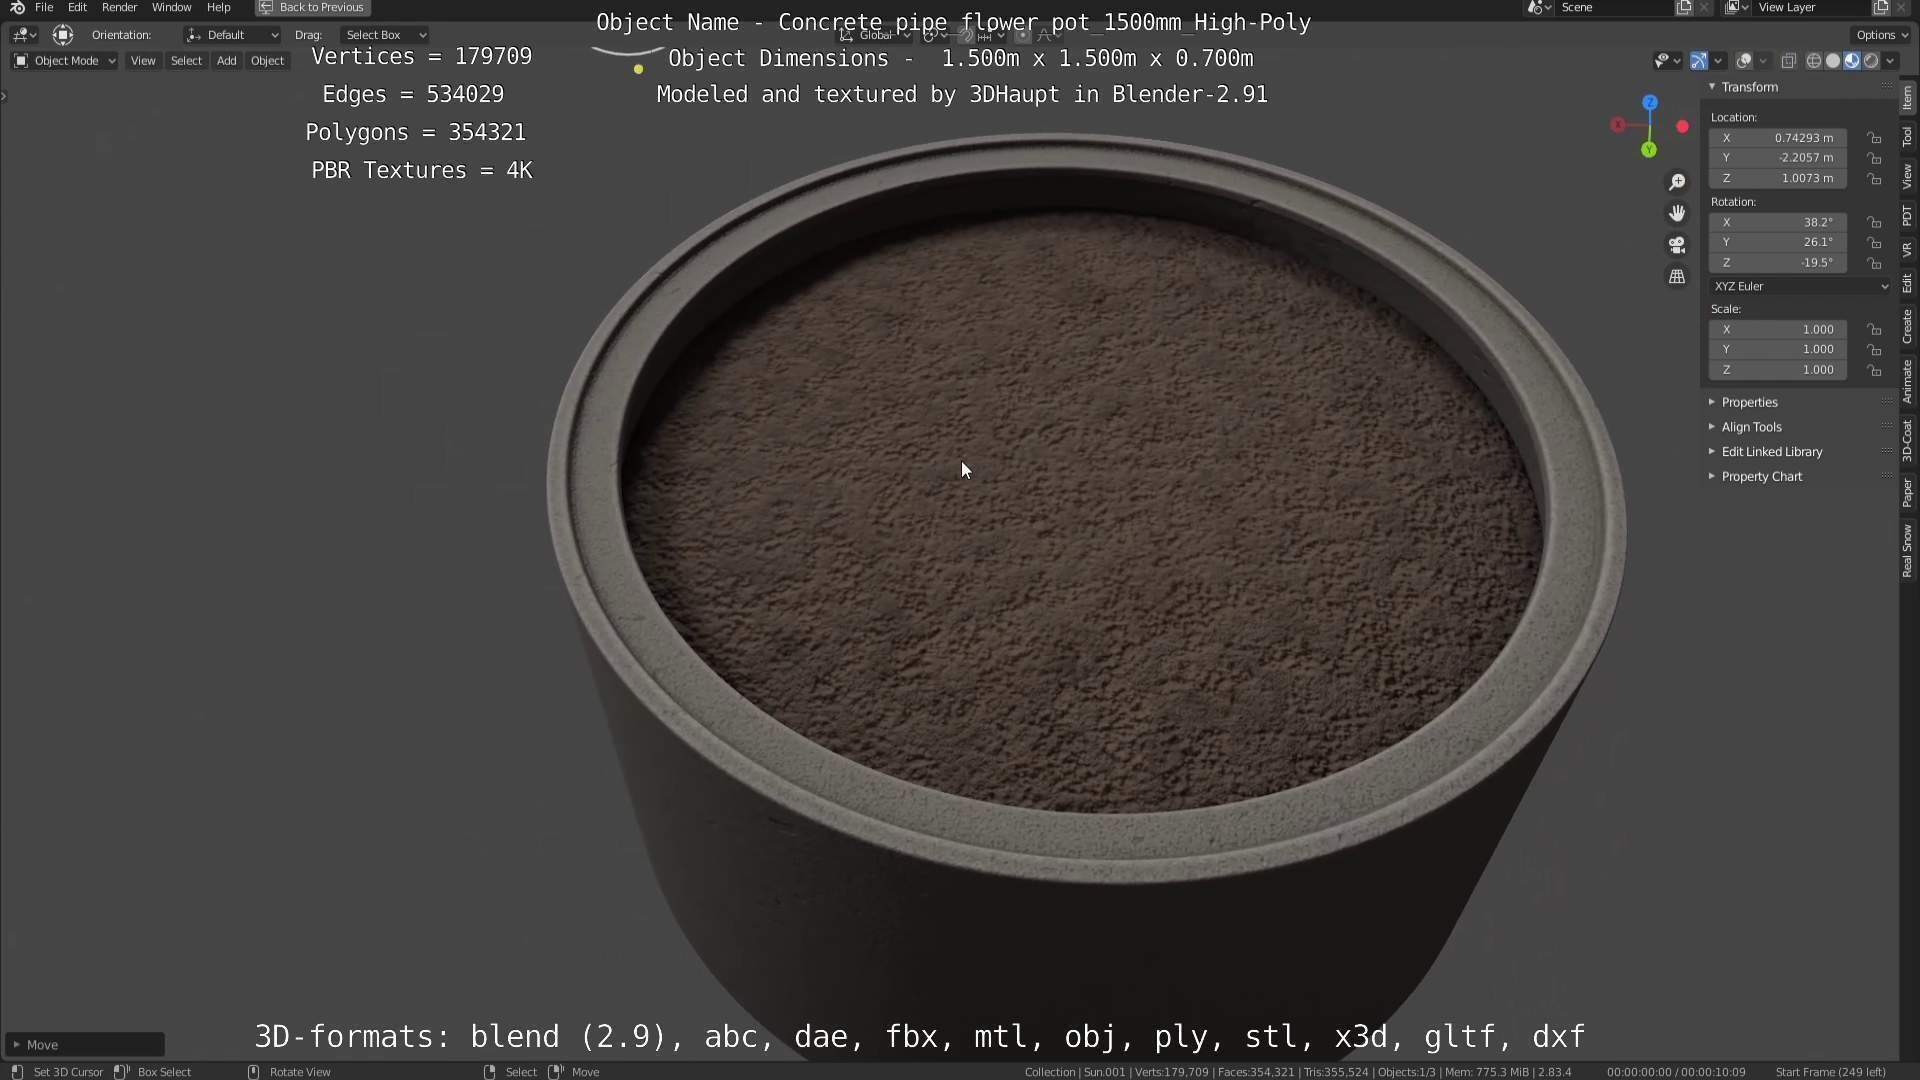This screenshot has width=1920, height=1080.
Task: Open the viewport Add menu
Action: 227,61
